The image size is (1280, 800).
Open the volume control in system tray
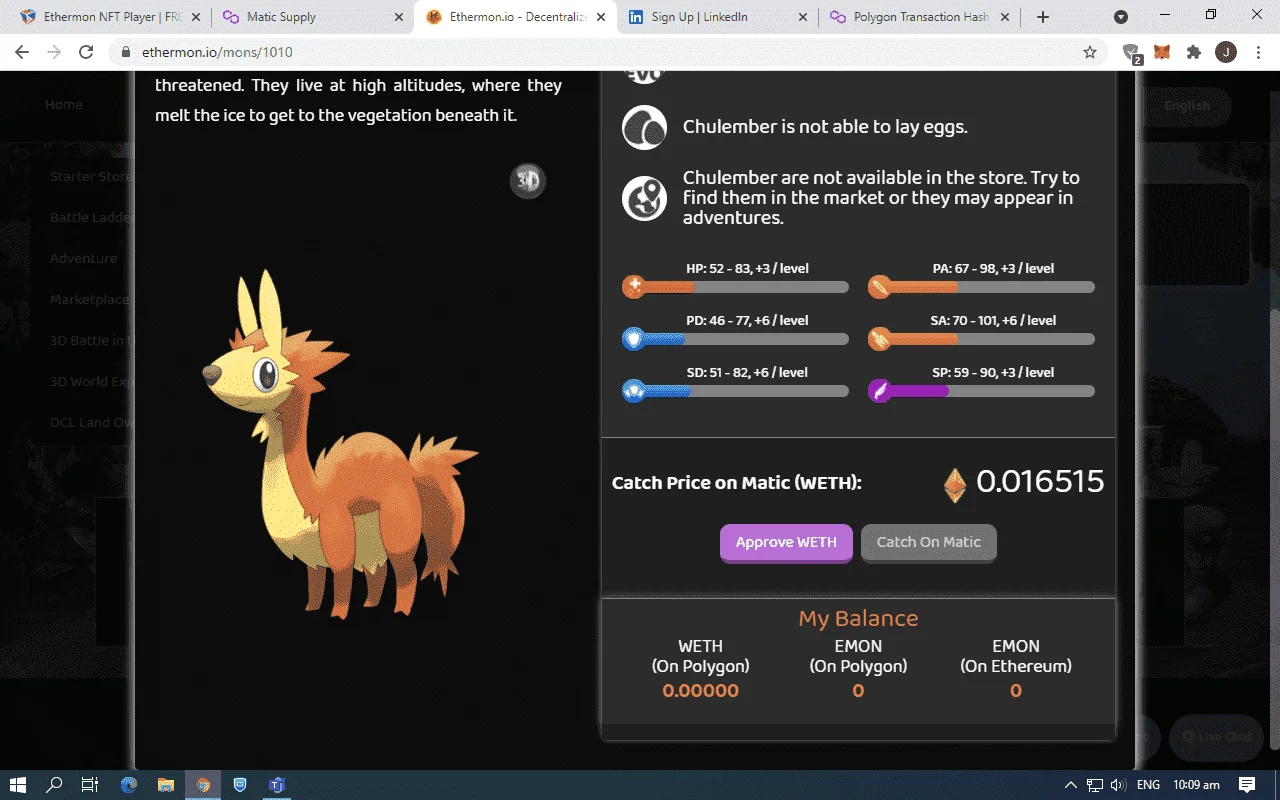(1117, 785)
